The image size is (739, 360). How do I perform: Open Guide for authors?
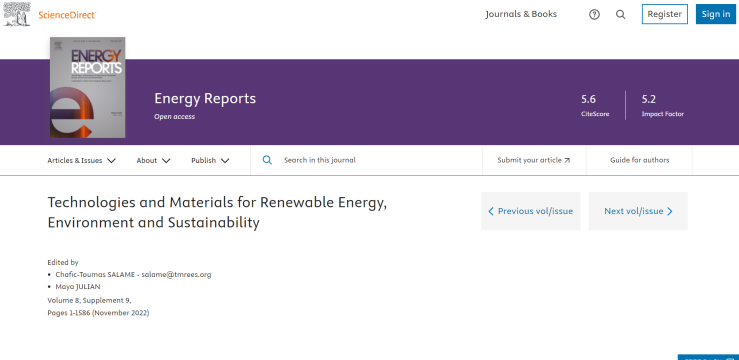[640, 160]
